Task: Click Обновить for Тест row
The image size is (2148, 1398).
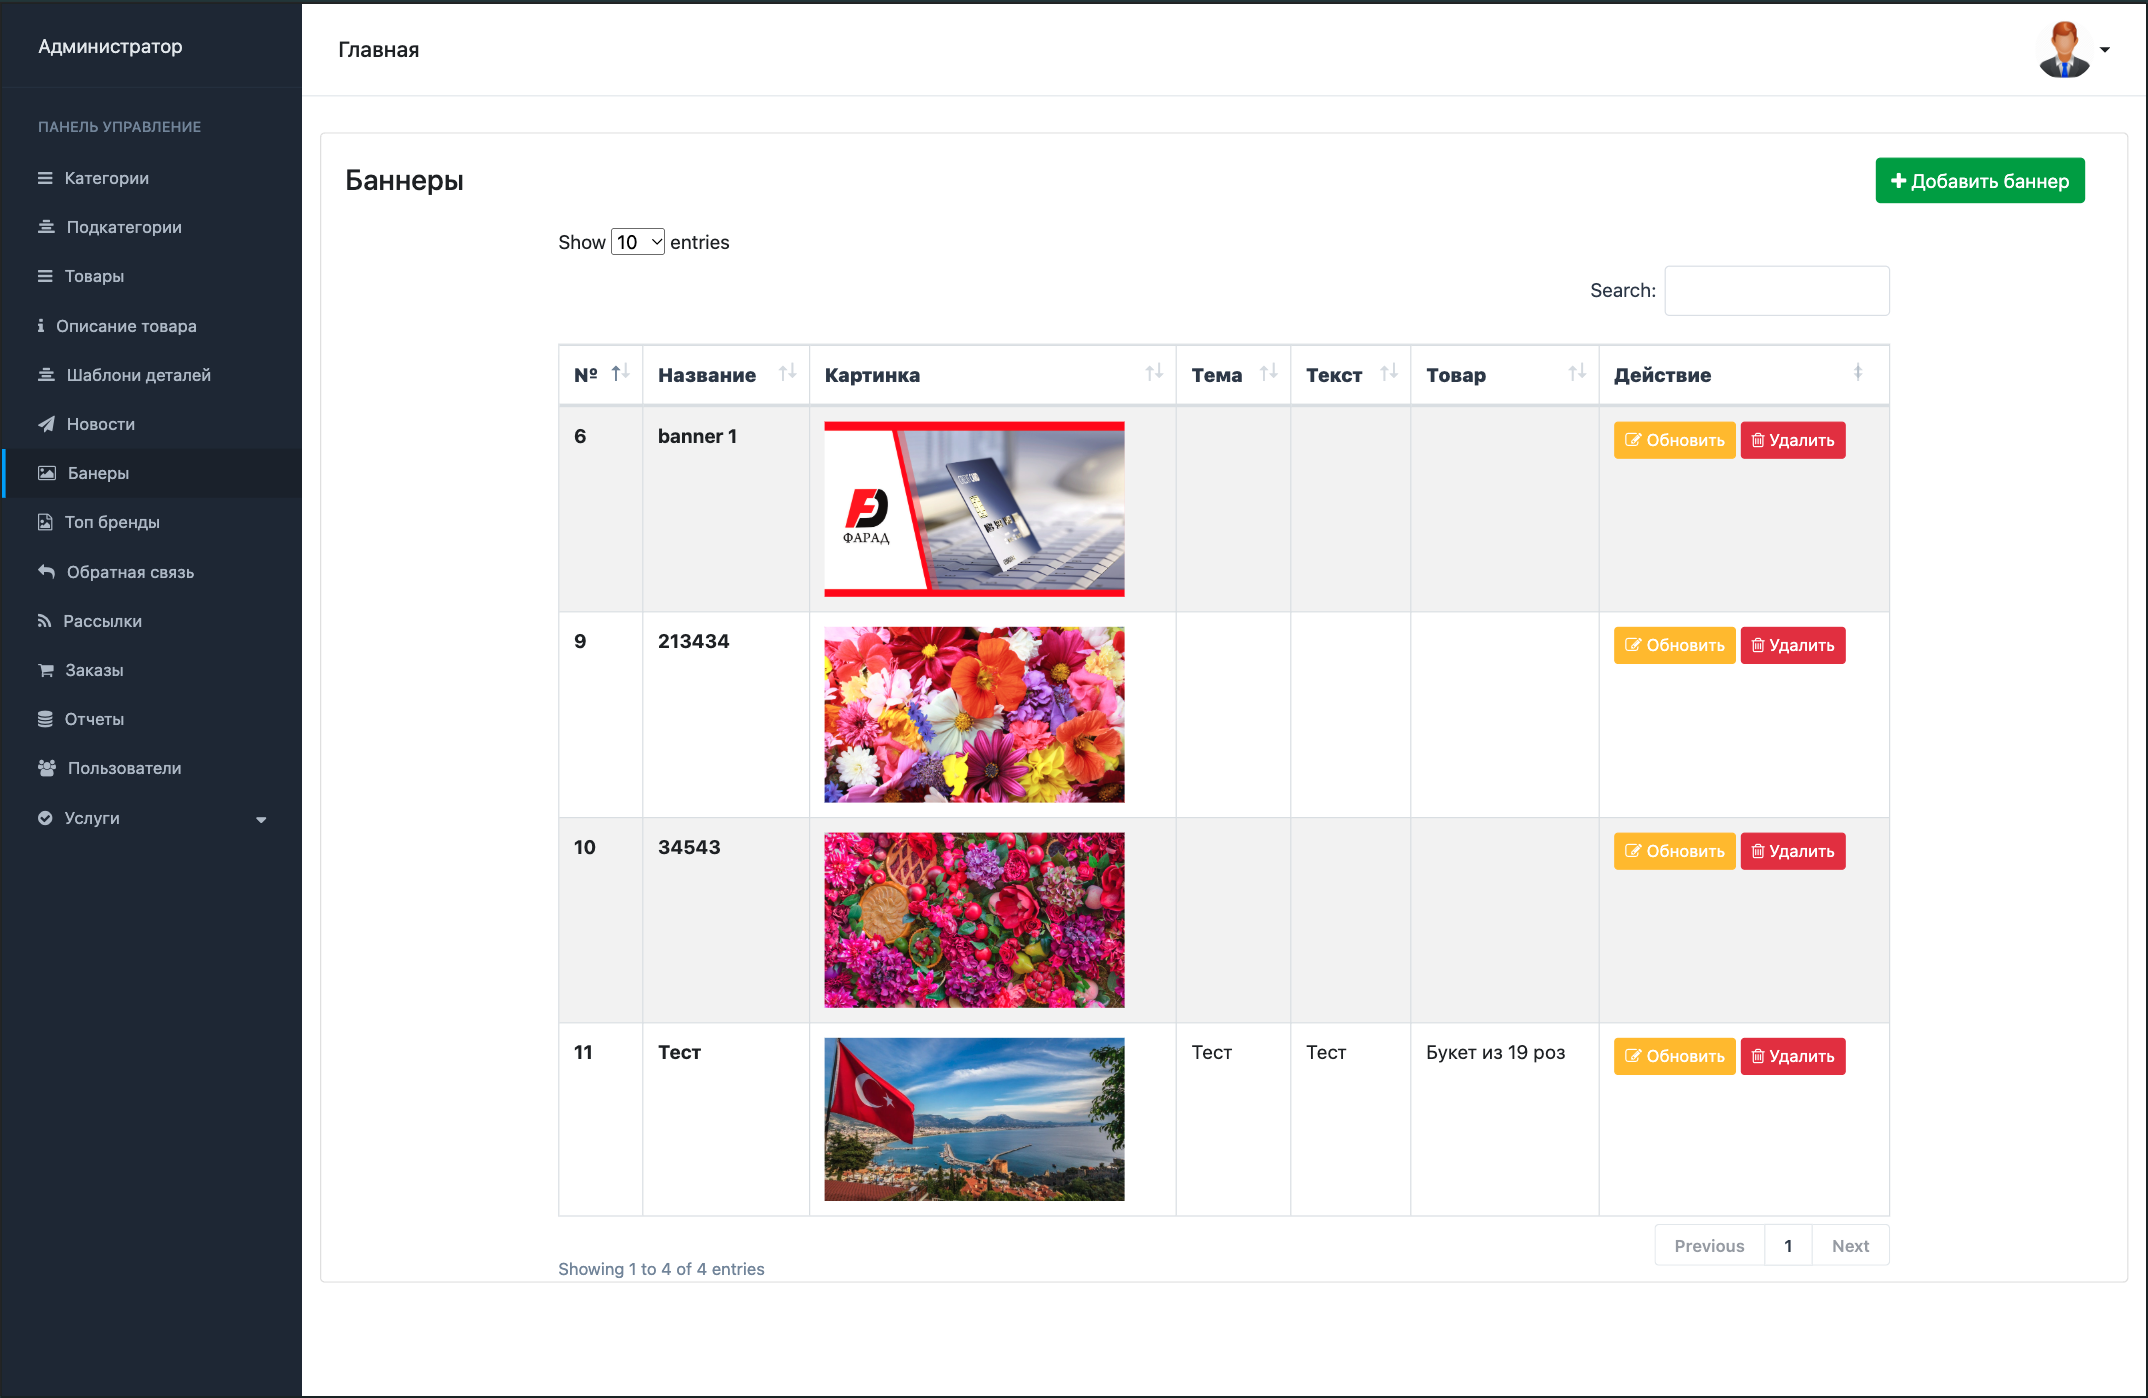Action: click(1674, 1056)
